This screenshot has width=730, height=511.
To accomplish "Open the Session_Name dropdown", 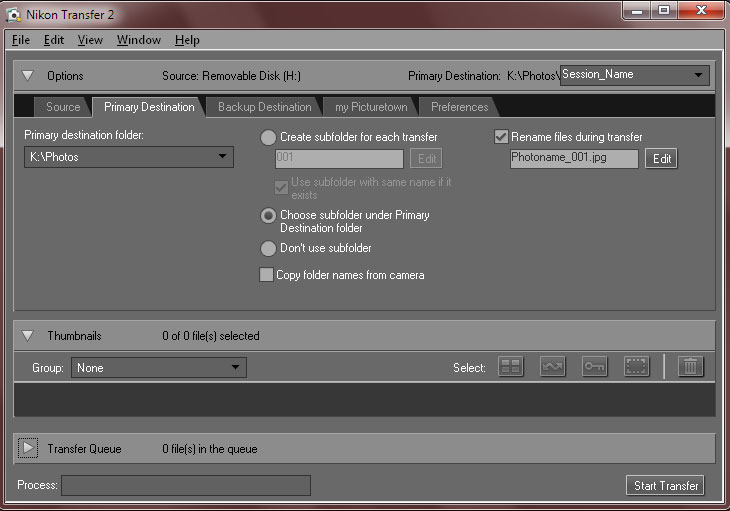I will pyautogui.click(x=635, y=75).
